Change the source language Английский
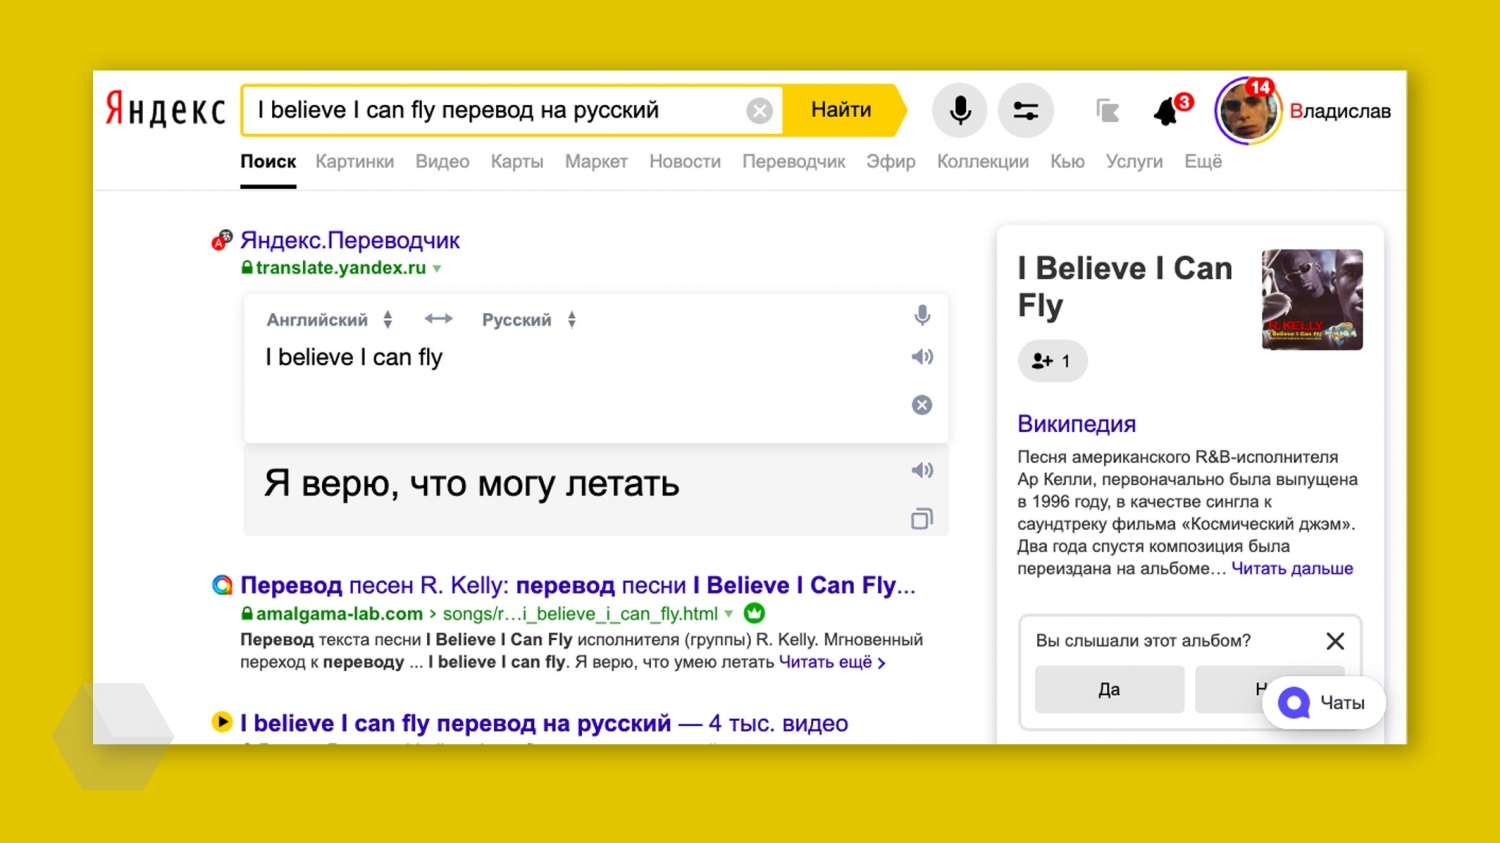 pos(329,320)
